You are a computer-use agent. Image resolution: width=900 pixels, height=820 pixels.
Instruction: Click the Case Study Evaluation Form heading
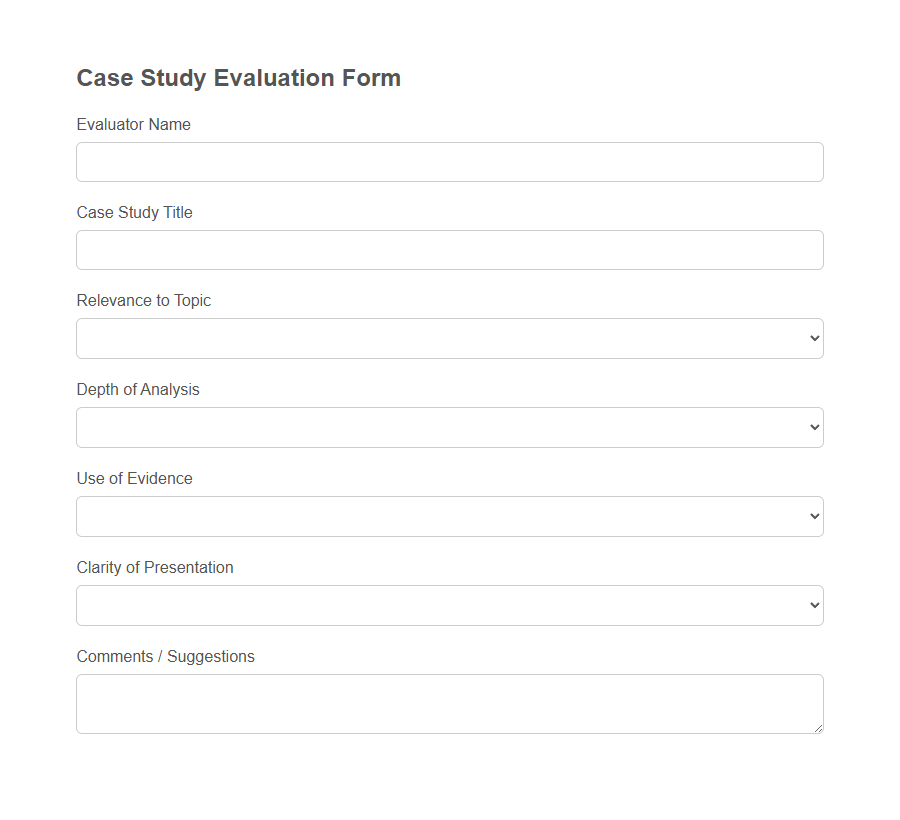[238, 78]
